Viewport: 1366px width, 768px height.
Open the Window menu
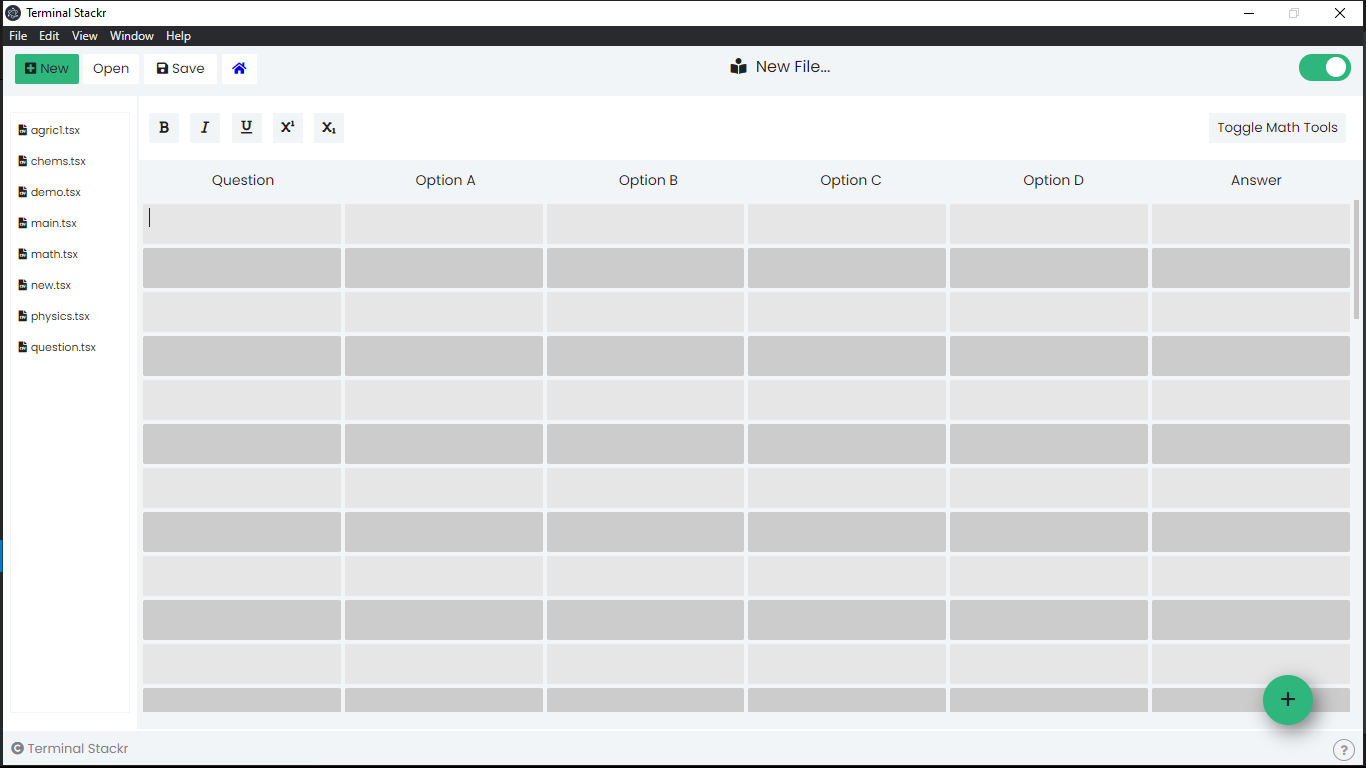coord(132,36)
